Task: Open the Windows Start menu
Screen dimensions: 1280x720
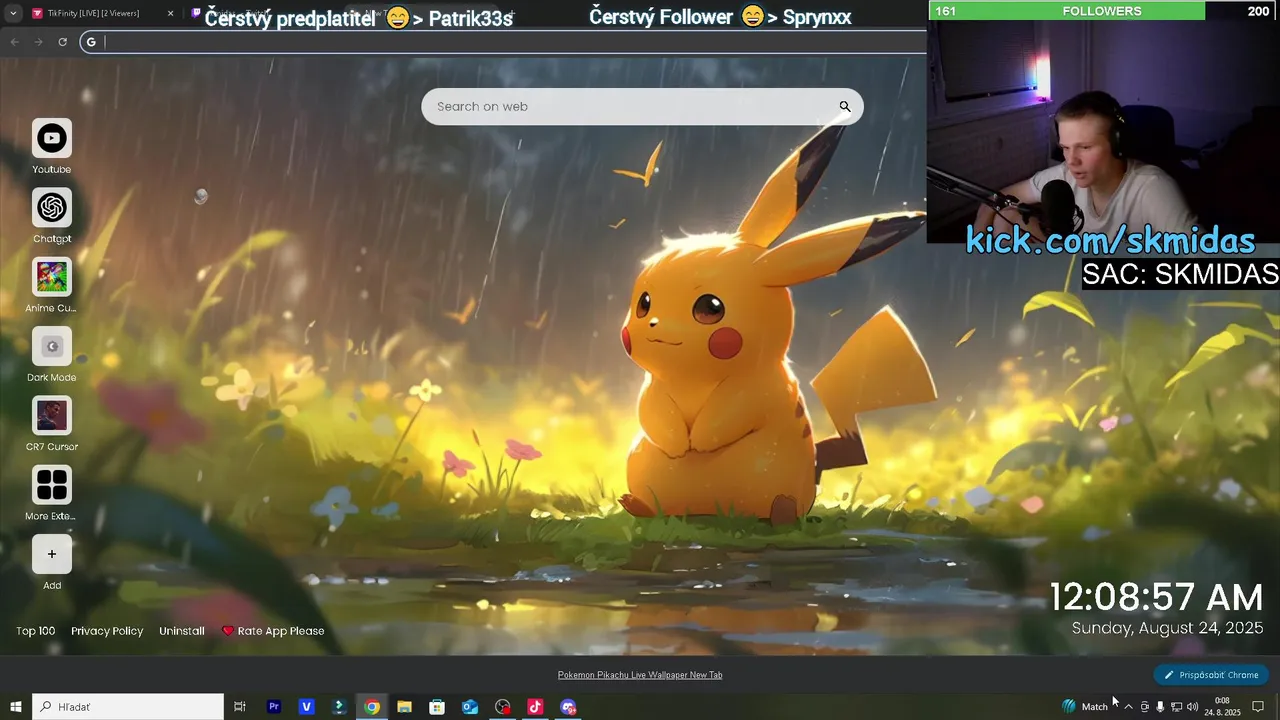Action: point(15,707)
